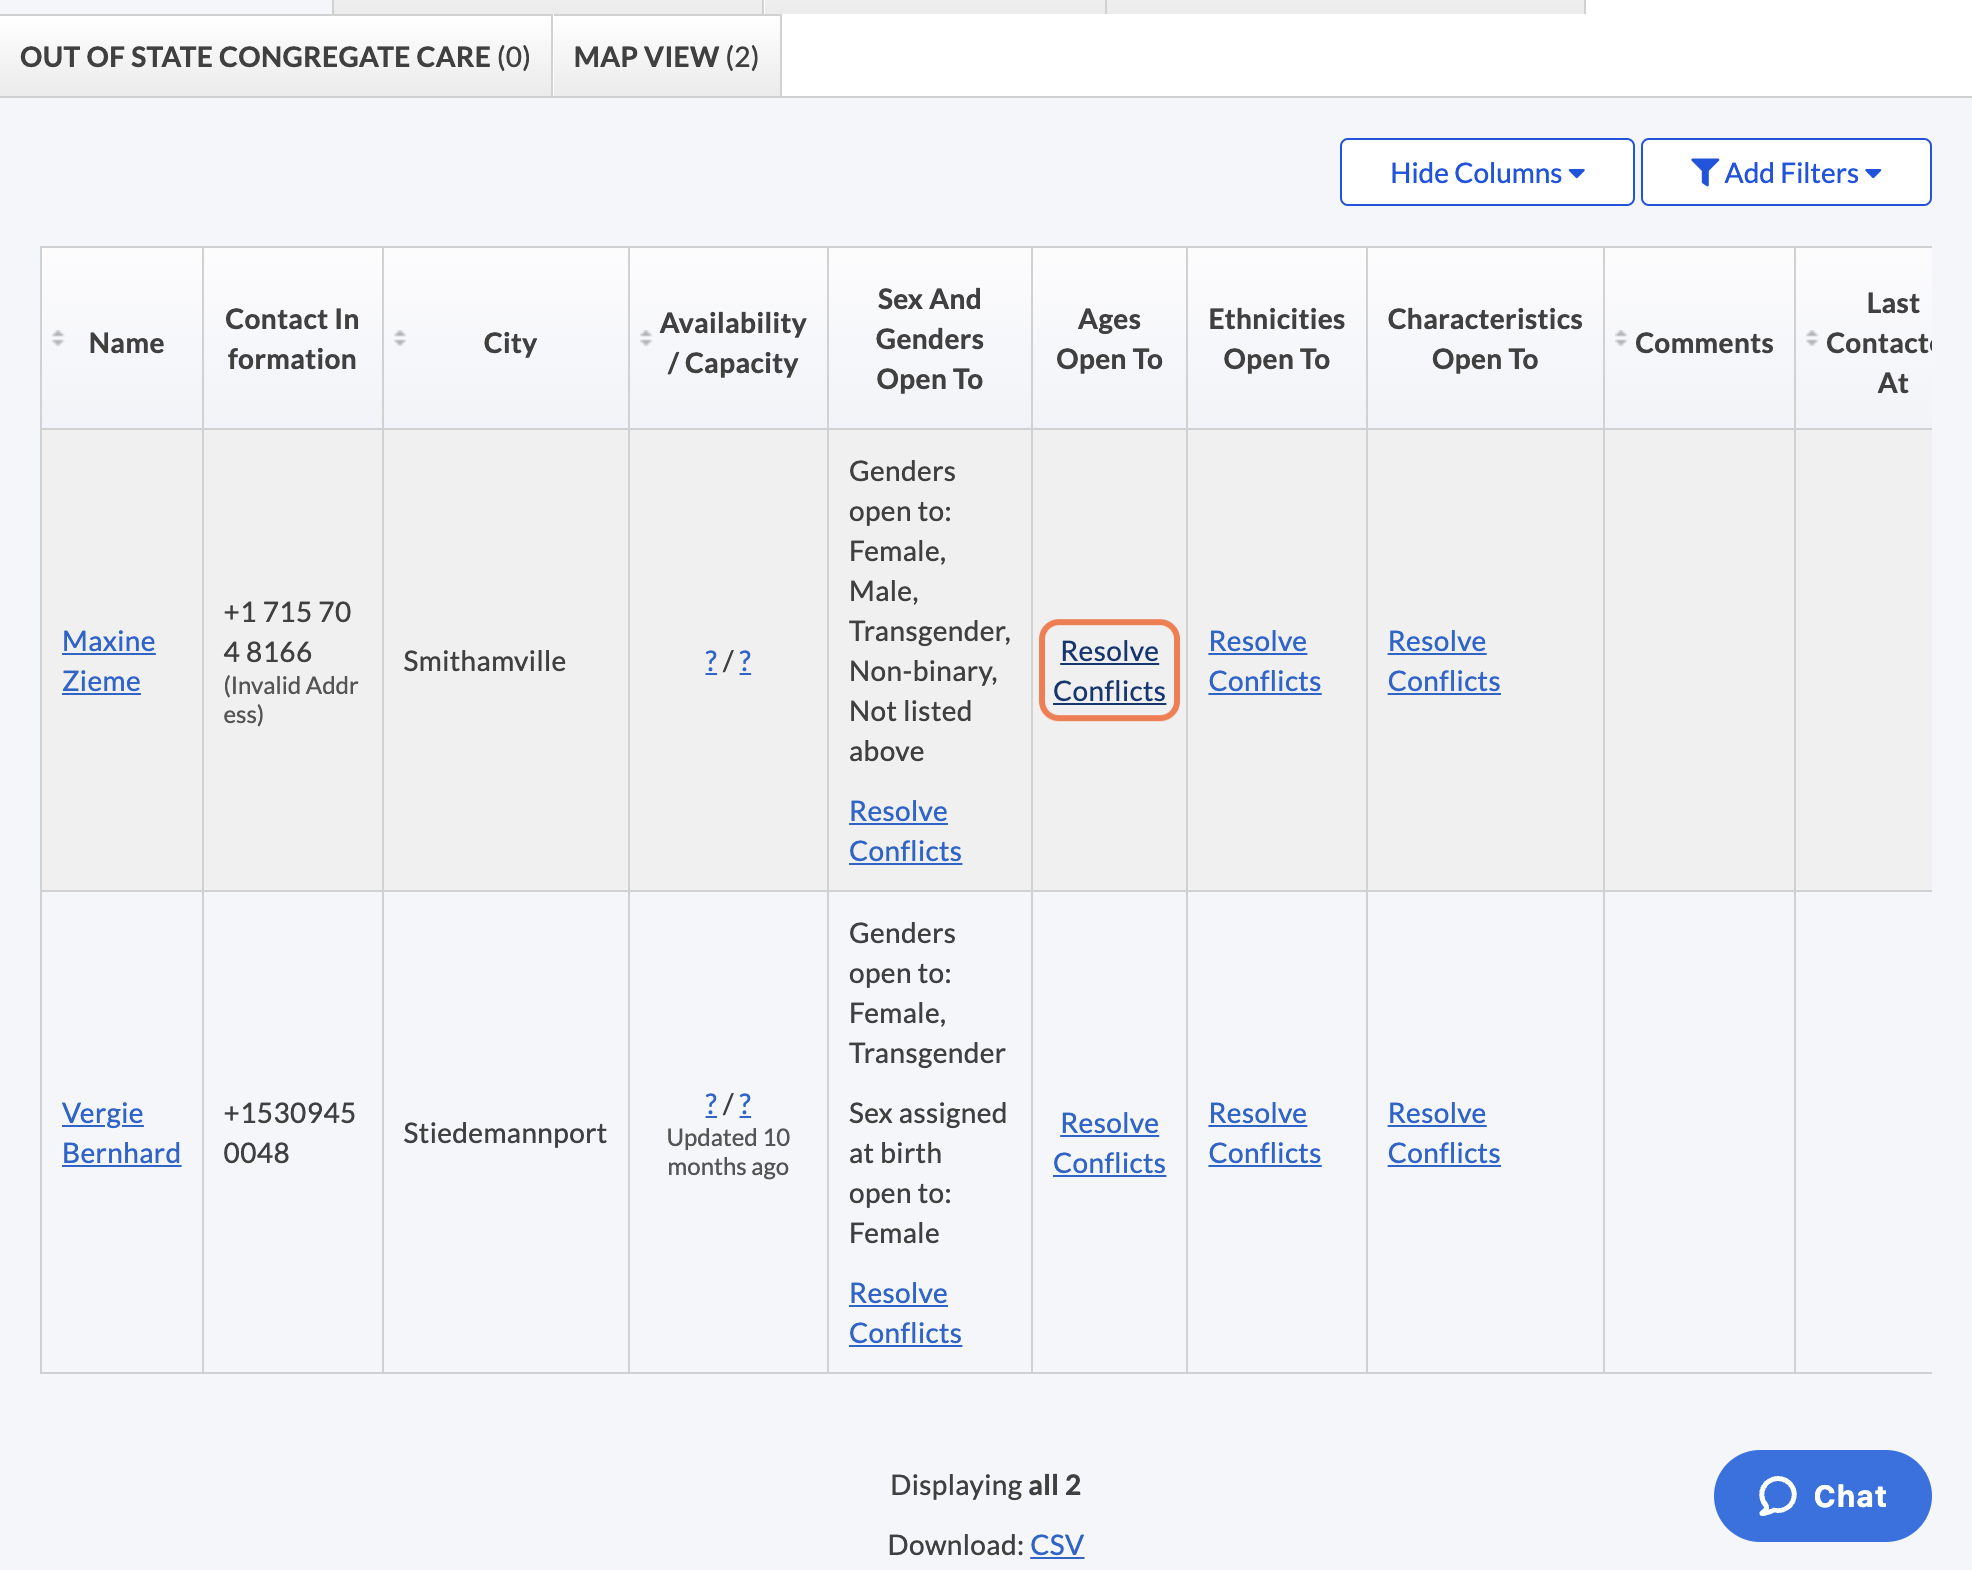Click the sort arrows beside Name column
The height and width of the screenshot is (1570, 1972).
tap(58, 339)
